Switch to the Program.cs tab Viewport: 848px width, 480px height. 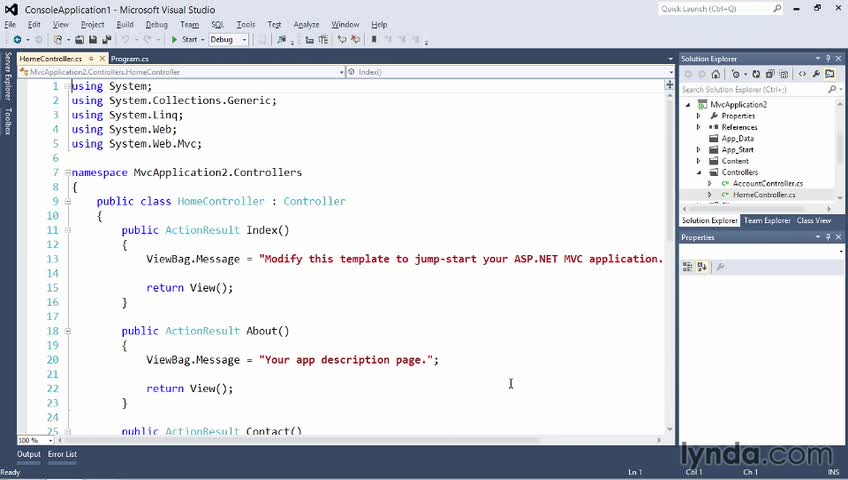(129, 58)
